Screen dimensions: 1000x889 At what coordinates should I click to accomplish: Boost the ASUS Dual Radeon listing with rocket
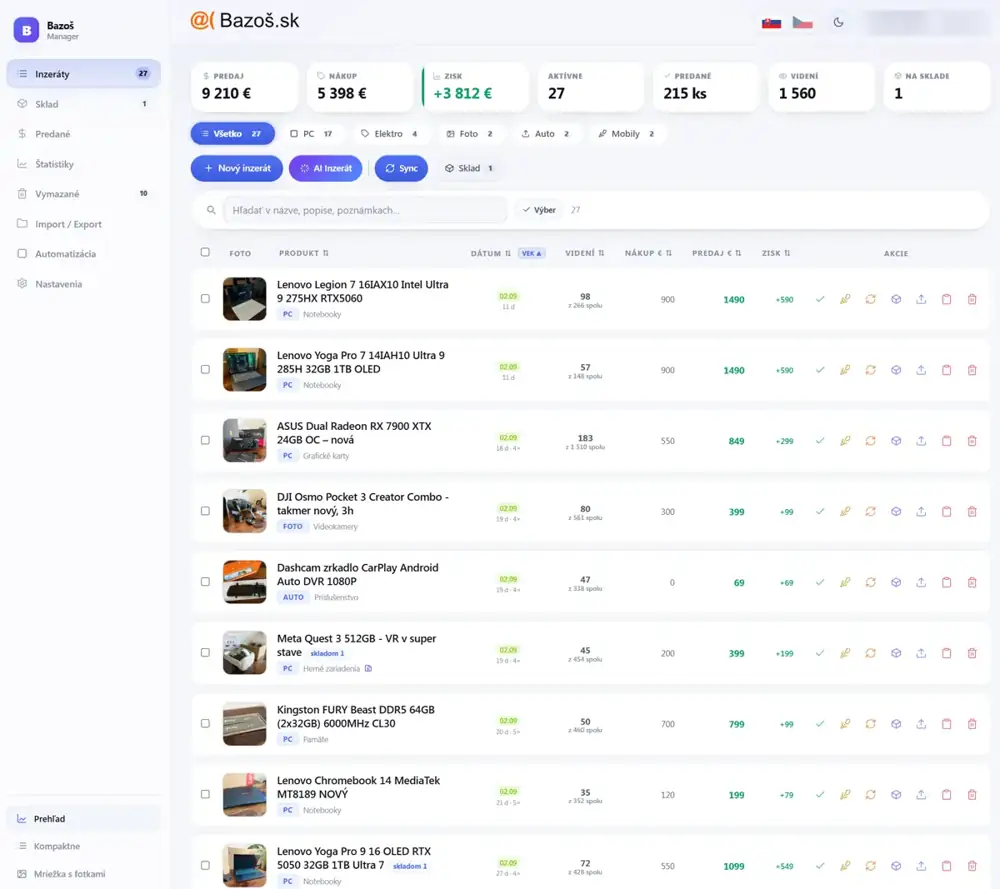pos(845,441)
